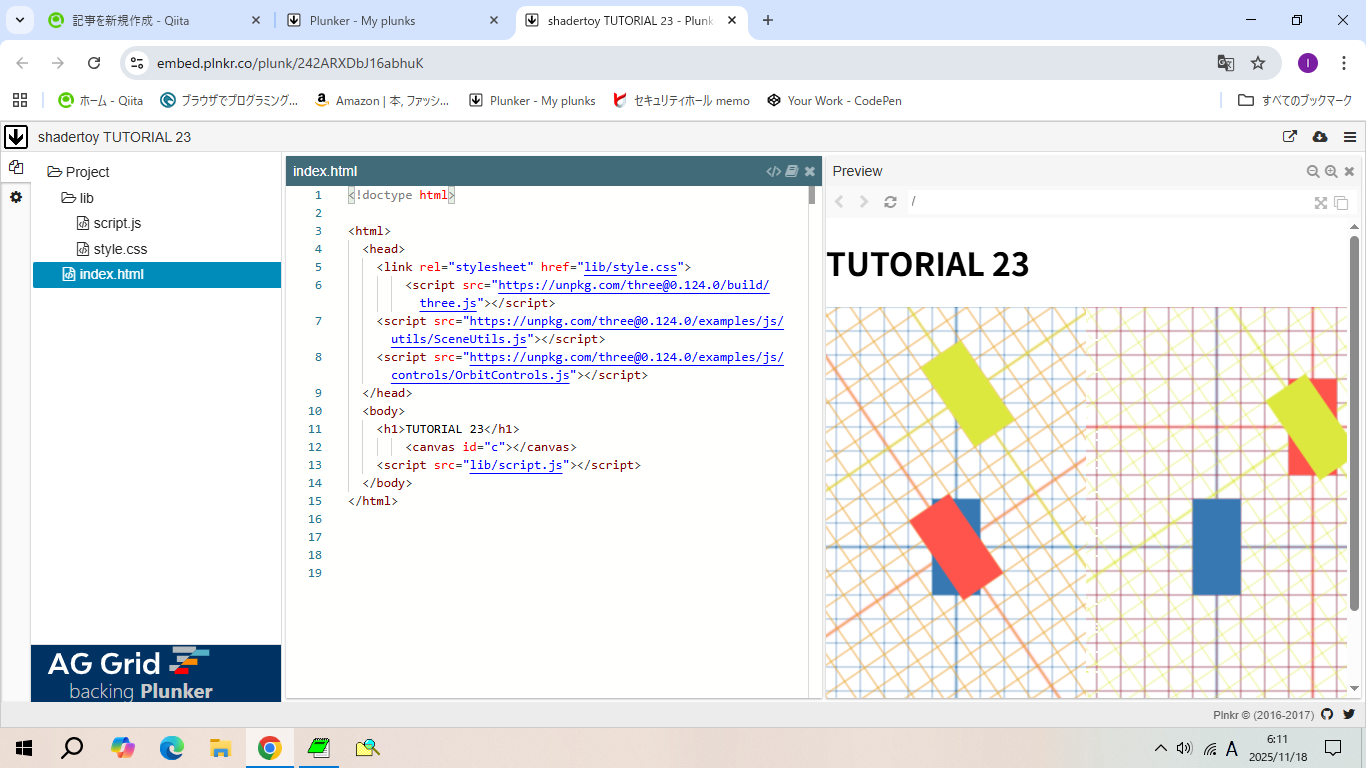Click the editor vertical scrollbar thumb
Screen dimensions: 1366x768
(812, 195)
